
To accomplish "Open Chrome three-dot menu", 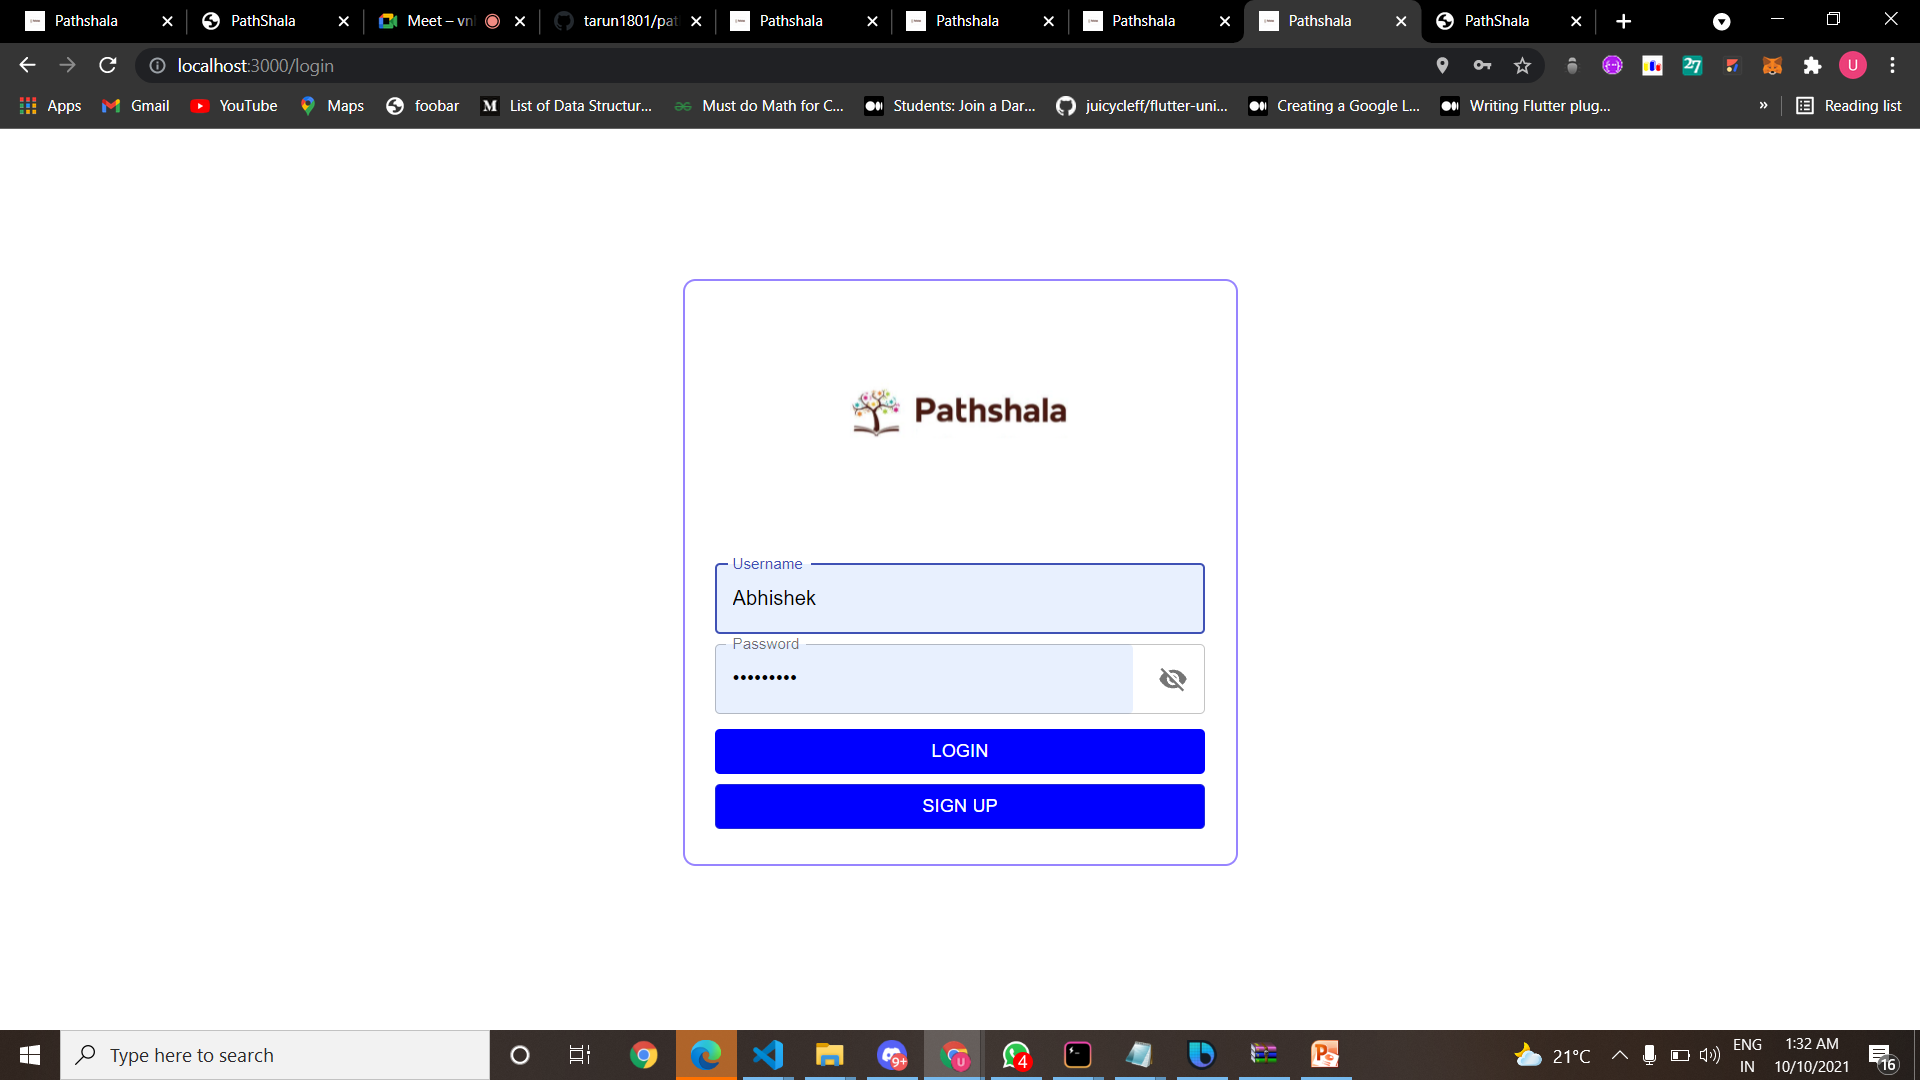I will point(1892,66).
